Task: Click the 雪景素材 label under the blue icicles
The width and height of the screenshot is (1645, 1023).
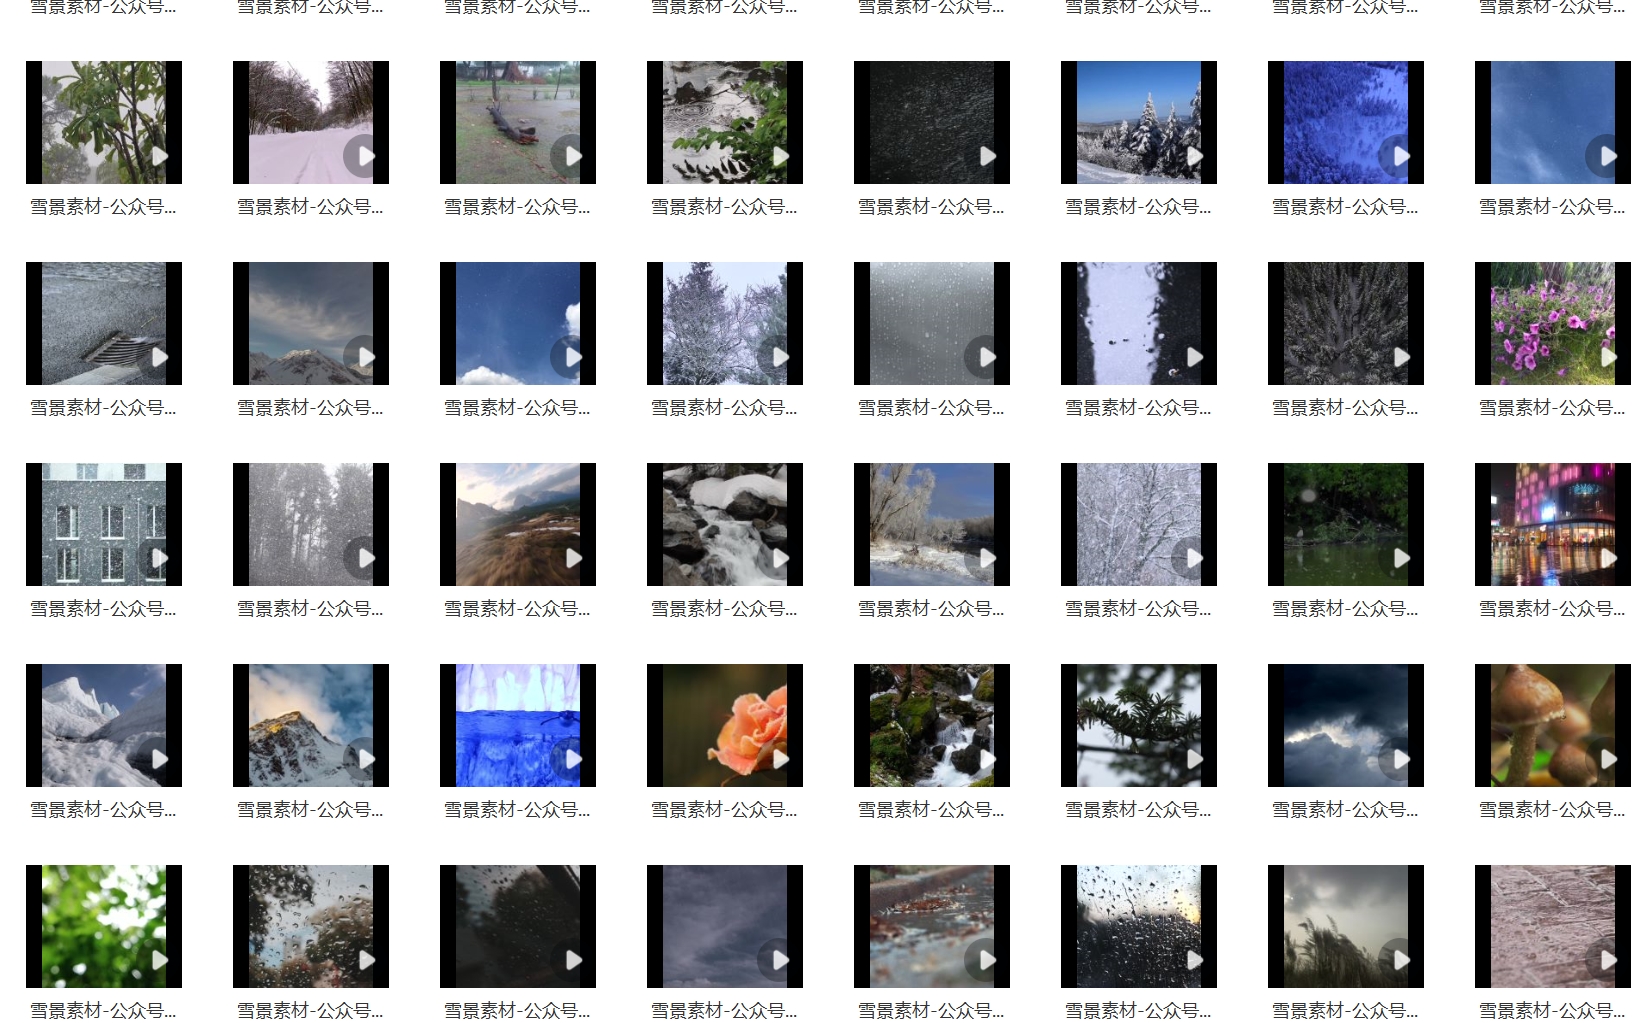Action: pyautogui.click(x=517, y=810)
